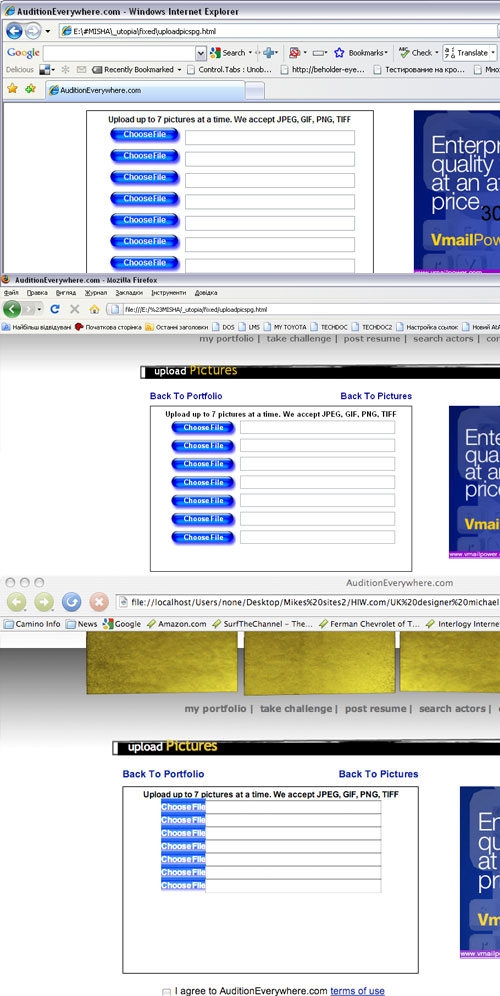Viewport: 500px width, 996px height.
Task: Open the MY TOYOTA bookmark
Action: click(285, 327)
